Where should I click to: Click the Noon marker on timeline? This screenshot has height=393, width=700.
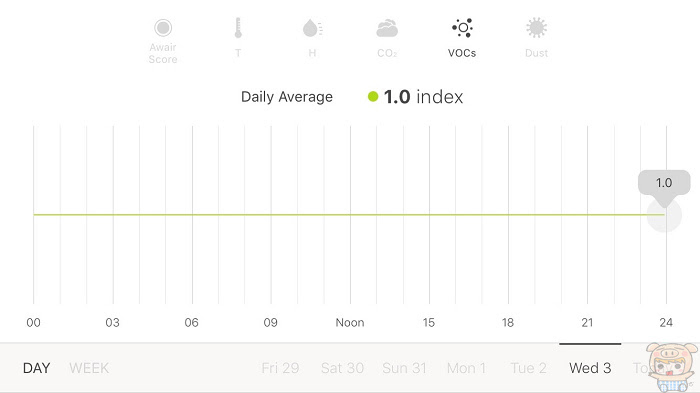click(x=350, y=322)
